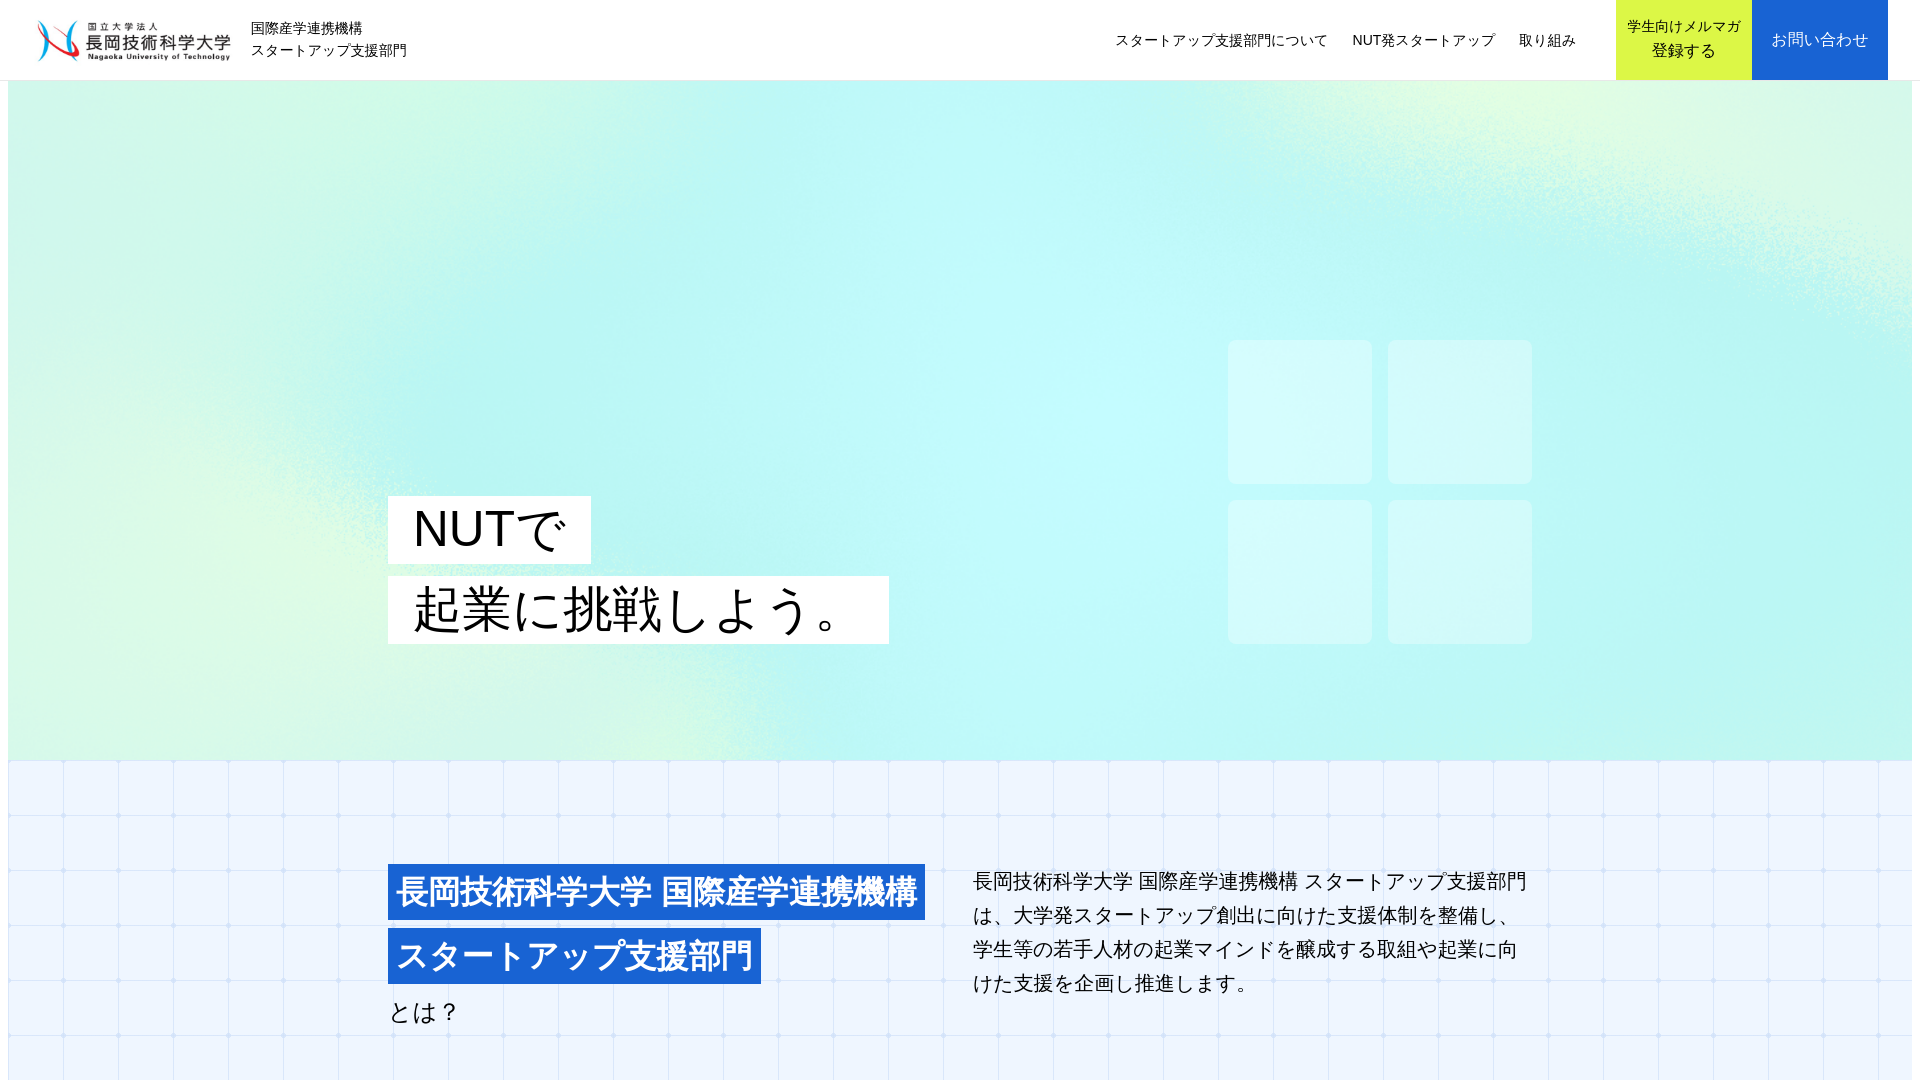Click the とは？ text
The width and height of the screenshot is (1920, 1080).
(423, 1013)
